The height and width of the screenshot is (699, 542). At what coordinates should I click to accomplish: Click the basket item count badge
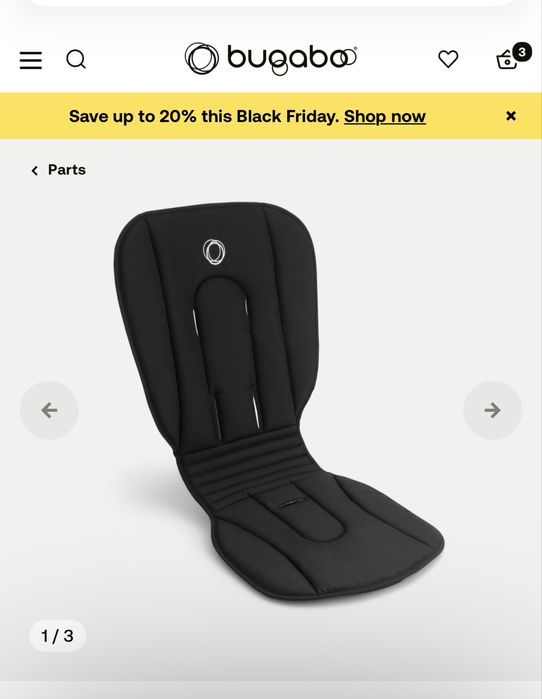click(x=522, y=52)
